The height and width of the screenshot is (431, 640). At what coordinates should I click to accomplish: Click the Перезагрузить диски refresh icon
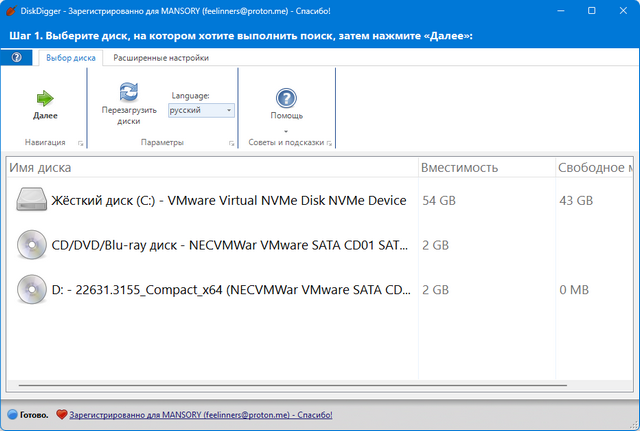pos(129,91)
